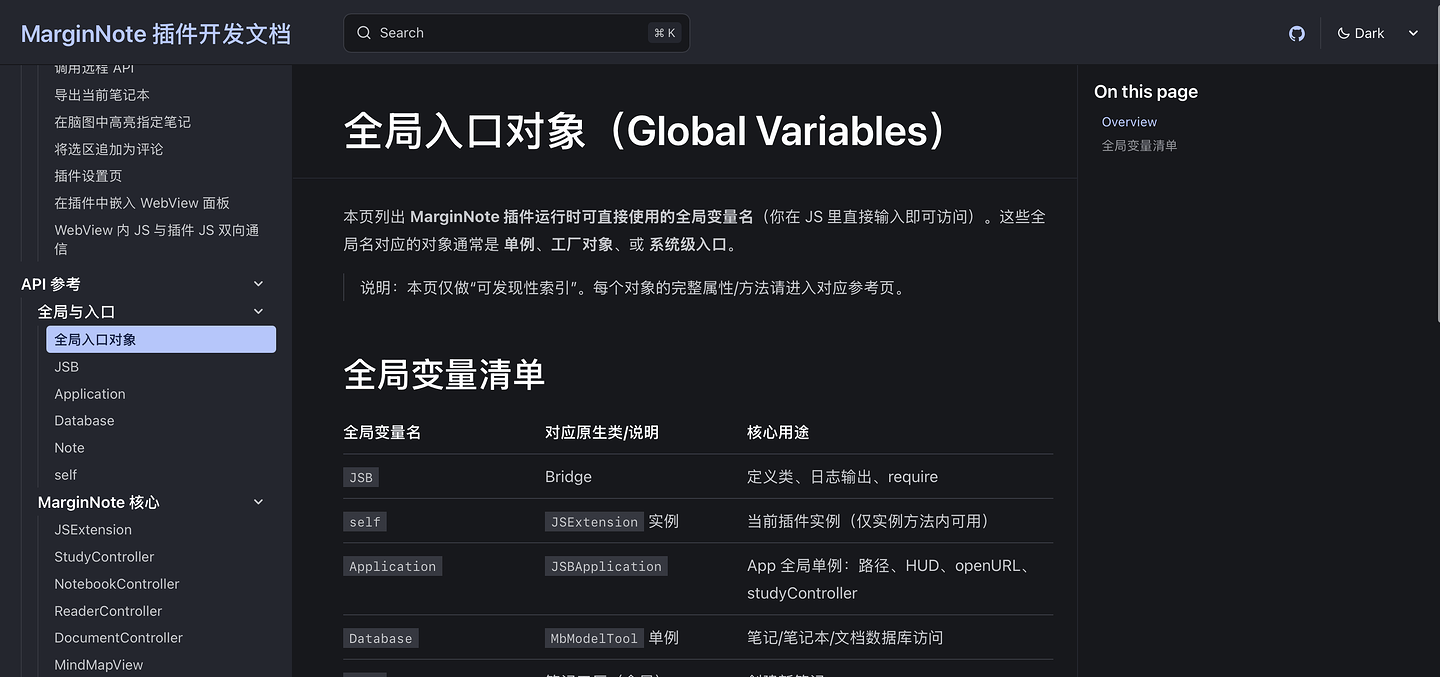The width and height of the screenshot is (1440, 677).
Task: Open 插件设置页 in the sidebar
Action: pyautogui.click(x=161, y=176)
